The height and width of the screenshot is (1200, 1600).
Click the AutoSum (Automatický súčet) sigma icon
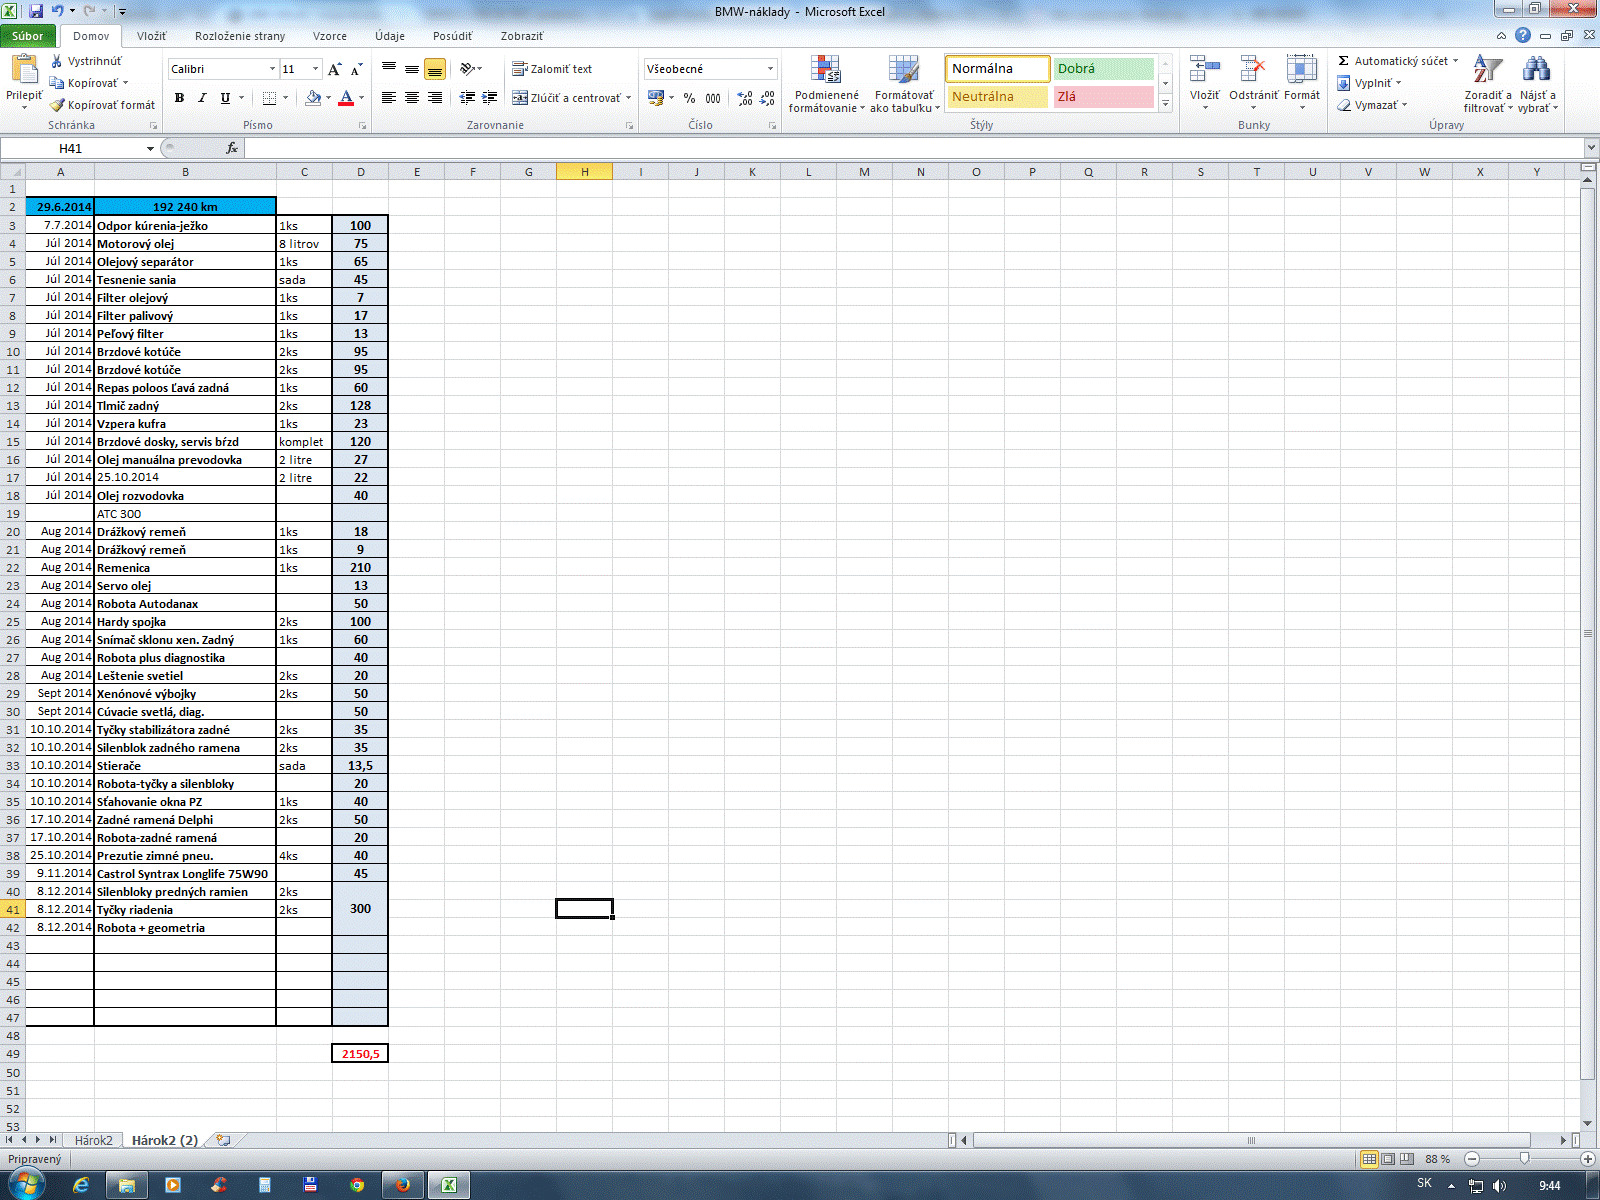coord(1344,61)
